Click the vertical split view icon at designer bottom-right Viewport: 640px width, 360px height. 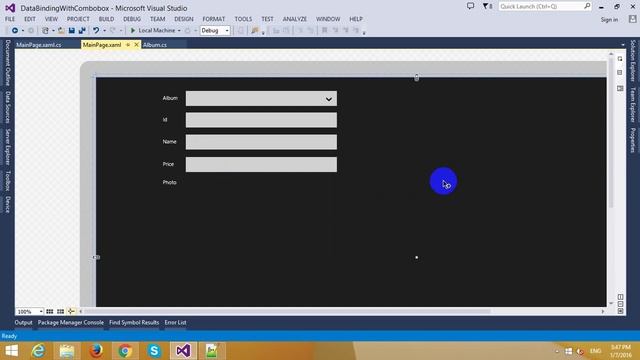tap(620, 297)
